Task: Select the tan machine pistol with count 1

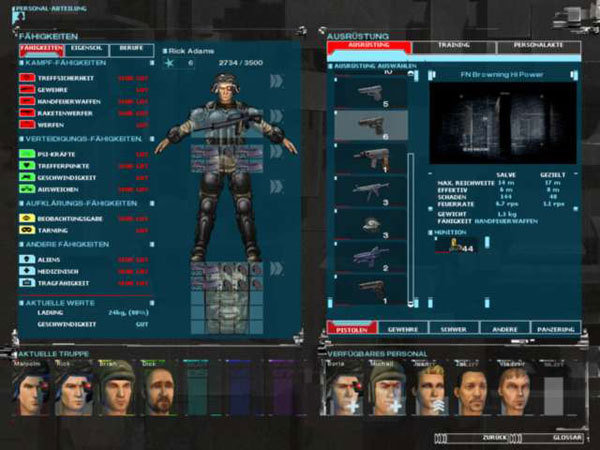Action: tap(370, 158)
